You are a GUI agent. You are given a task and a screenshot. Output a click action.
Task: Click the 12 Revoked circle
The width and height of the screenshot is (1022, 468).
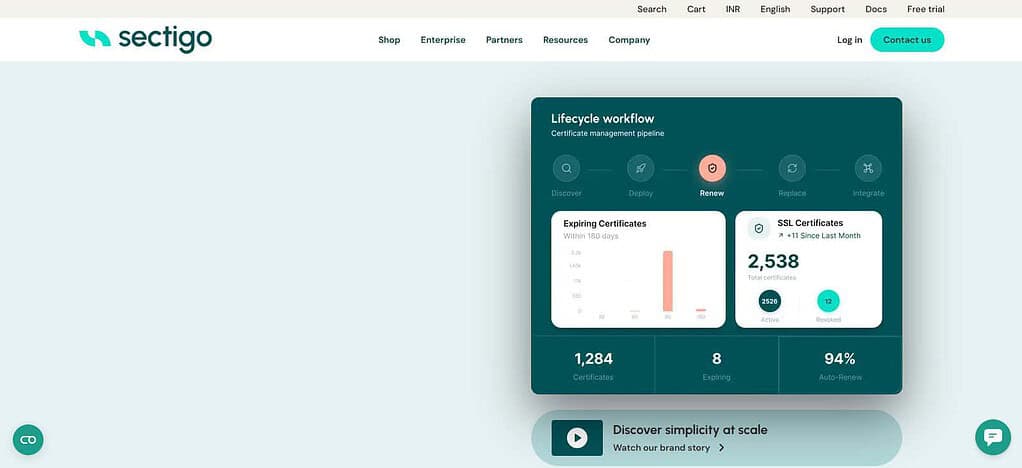pyautogui.click(x=828, y=301)
